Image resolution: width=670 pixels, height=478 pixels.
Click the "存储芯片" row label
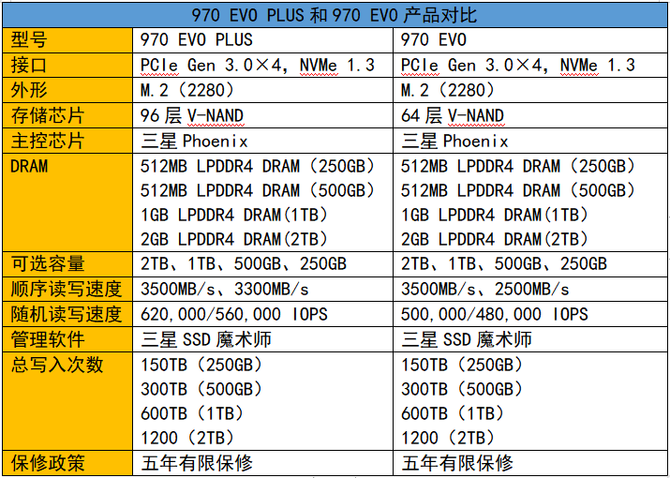click(47, 115)
